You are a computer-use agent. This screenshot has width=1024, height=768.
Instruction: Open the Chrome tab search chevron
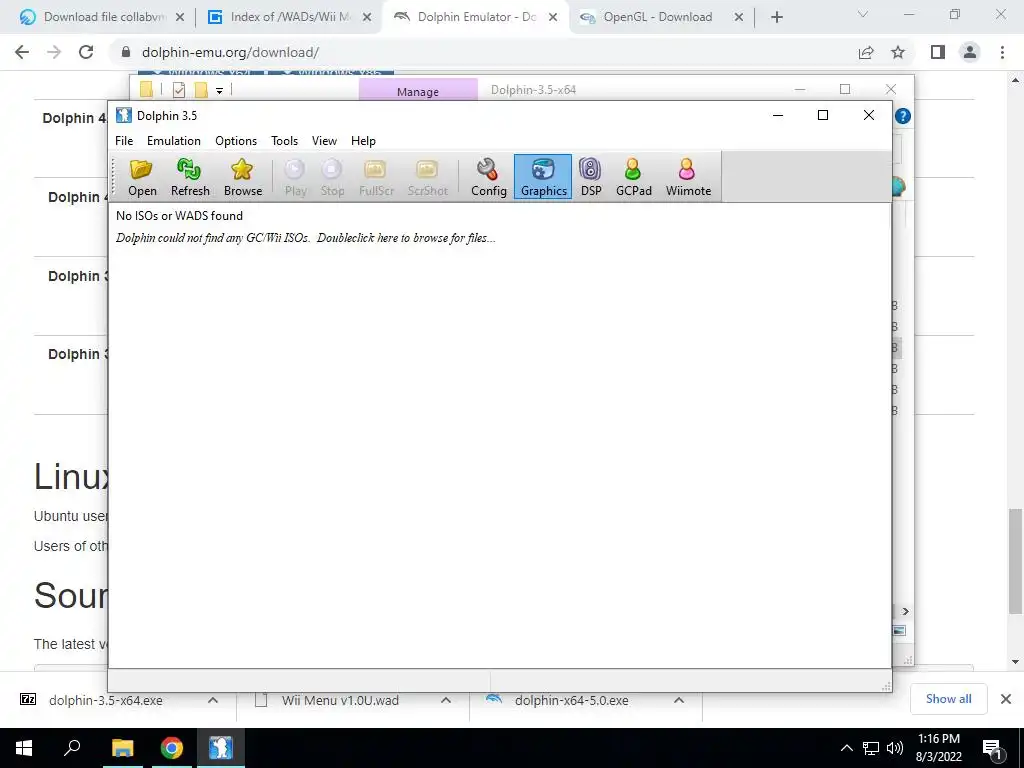pyautogui.click(x=863, y=14)
